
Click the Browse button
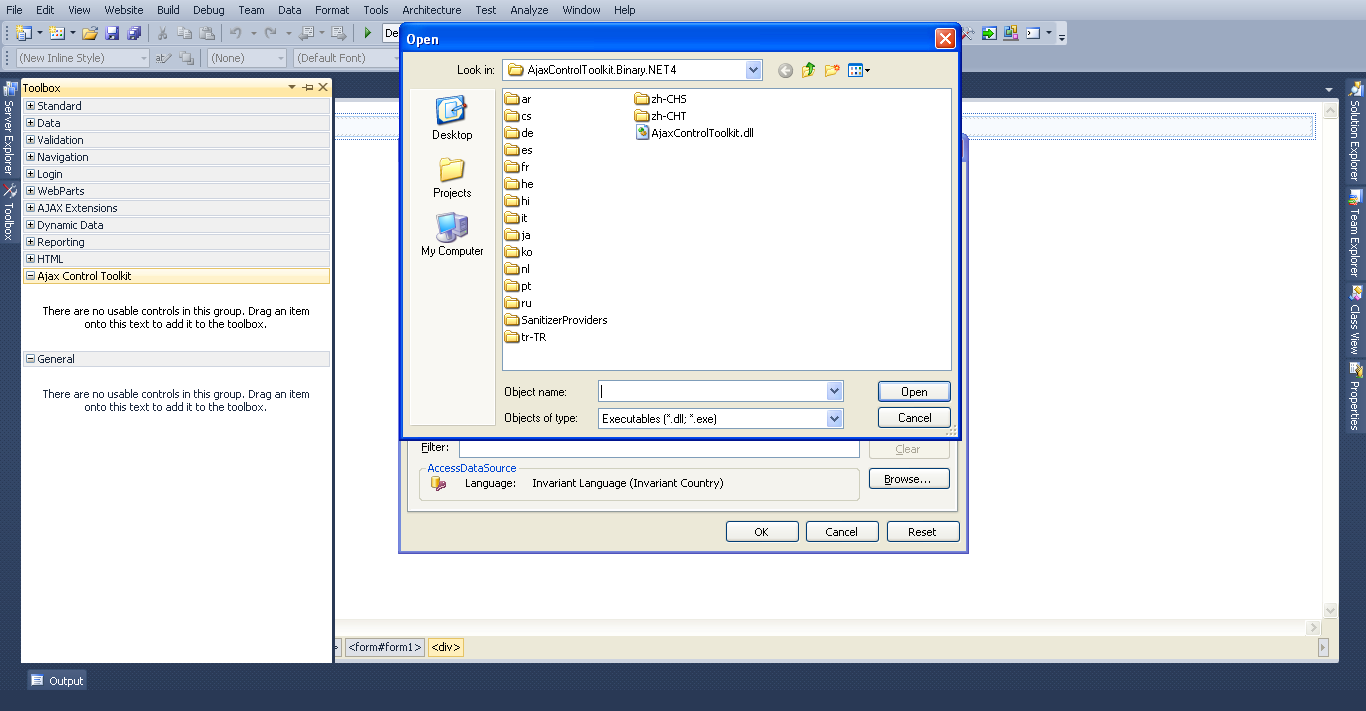[908, 478]
